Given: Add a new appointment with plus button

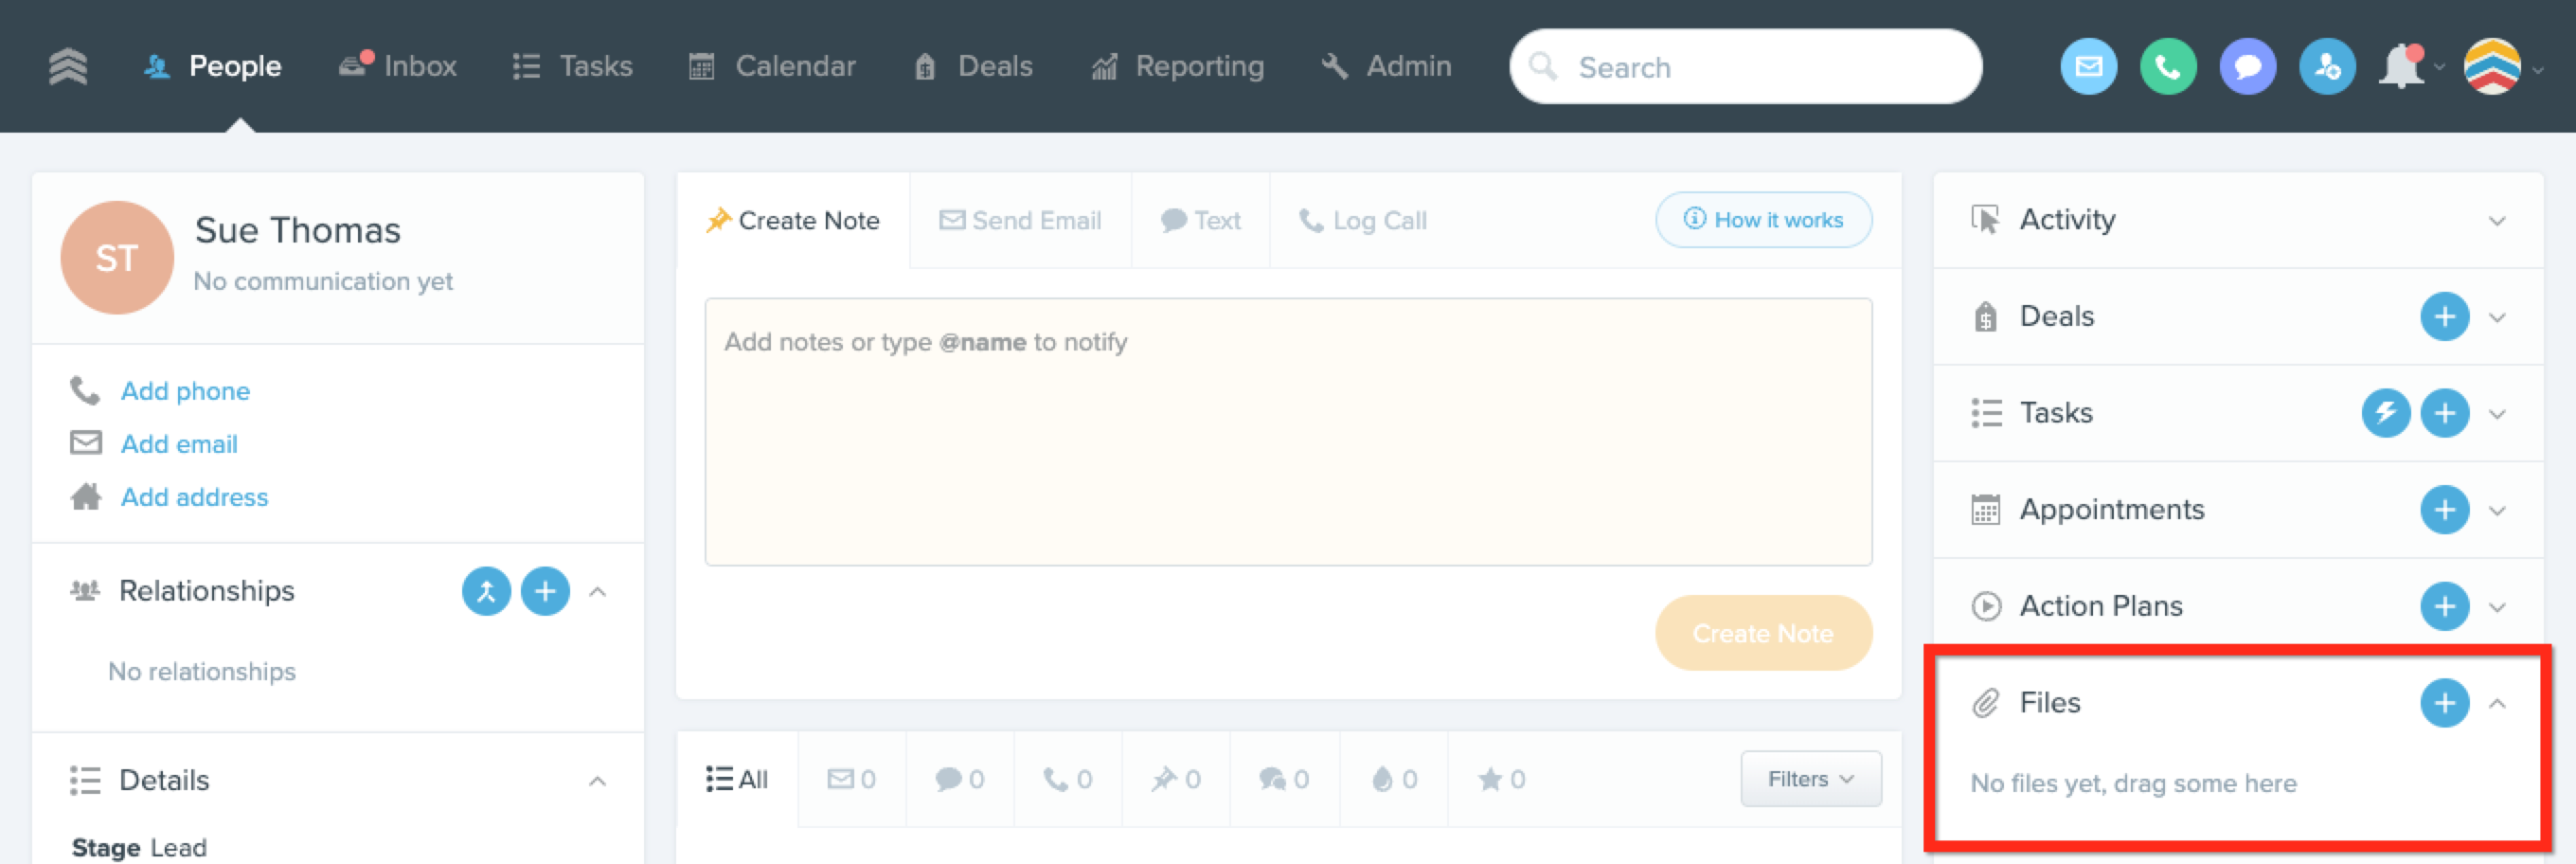Looking at the screenshot, I should (2444, 510).
